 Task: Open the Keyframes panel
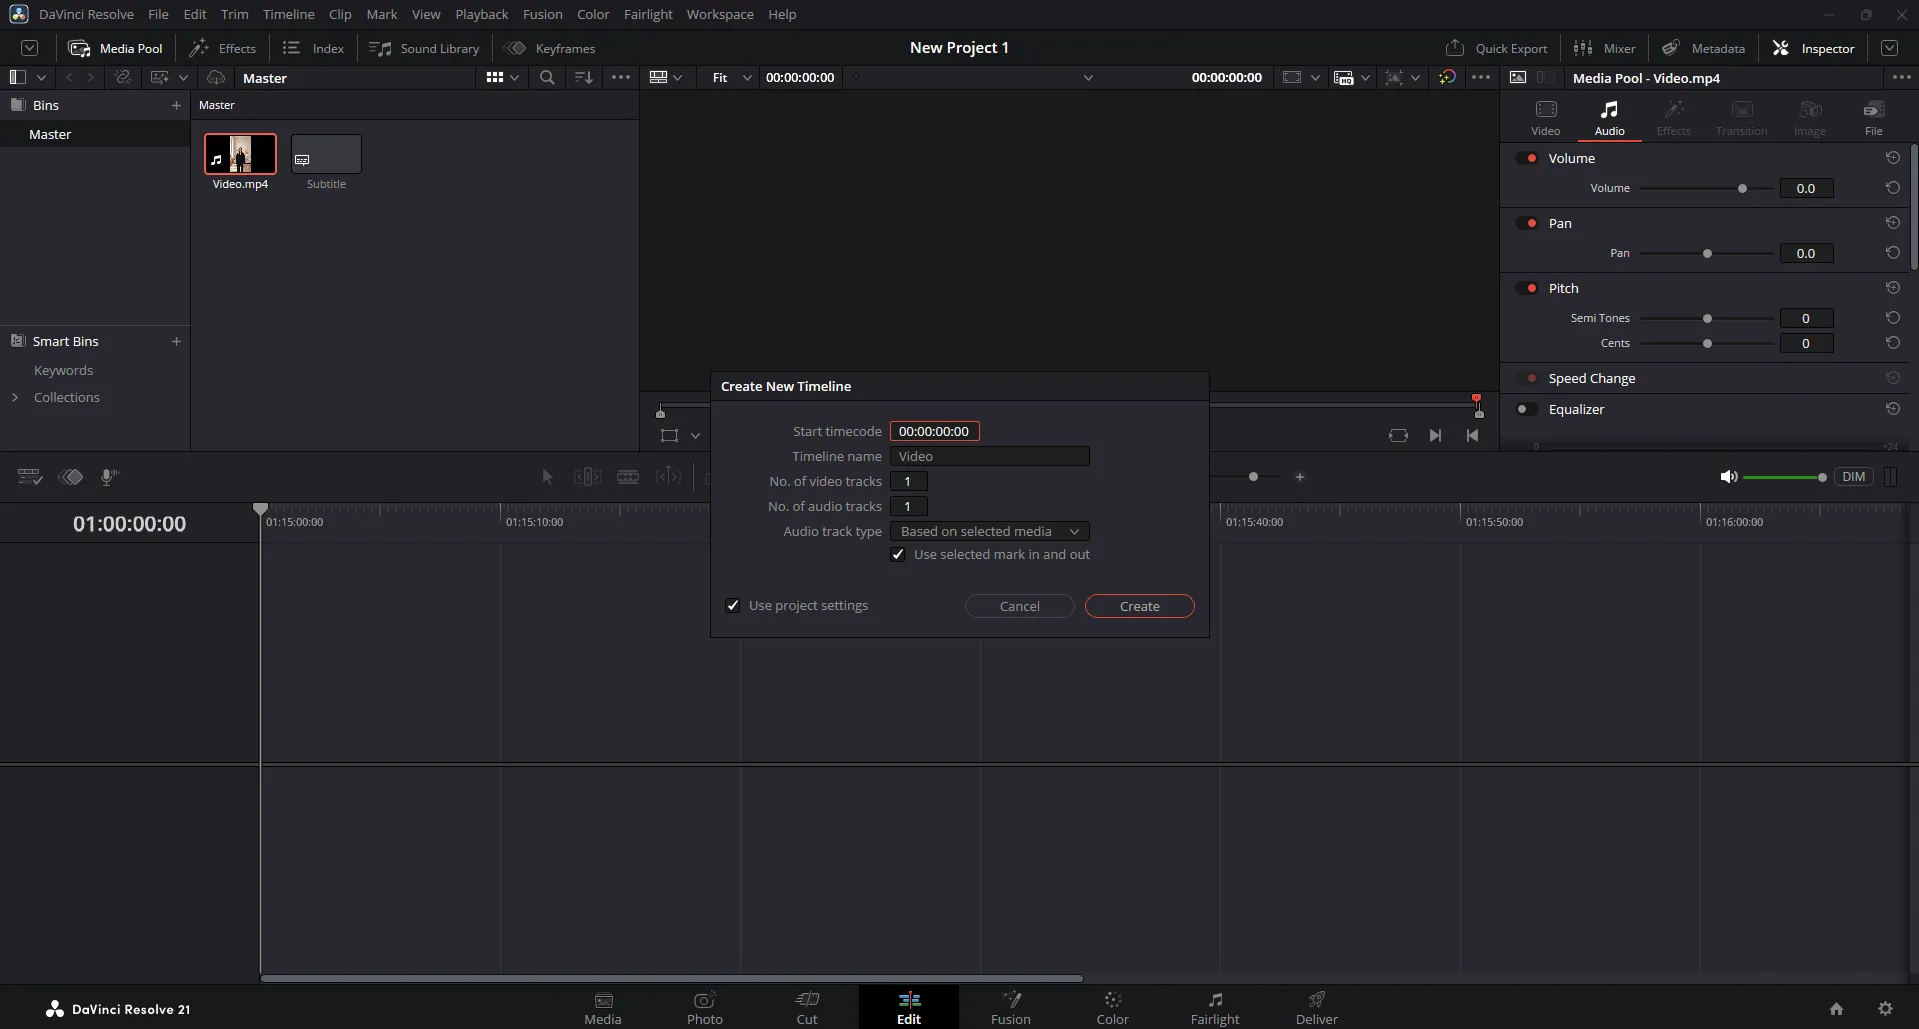click(549, 48)
